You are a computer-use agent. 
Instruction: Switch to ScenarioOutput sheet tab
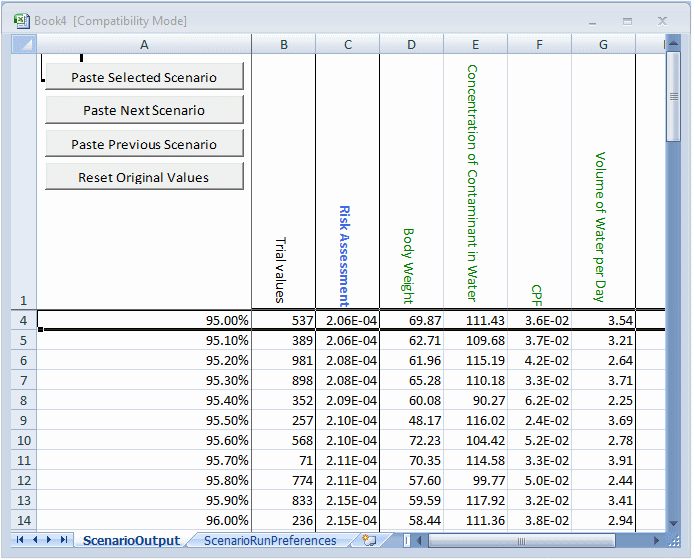132,540
